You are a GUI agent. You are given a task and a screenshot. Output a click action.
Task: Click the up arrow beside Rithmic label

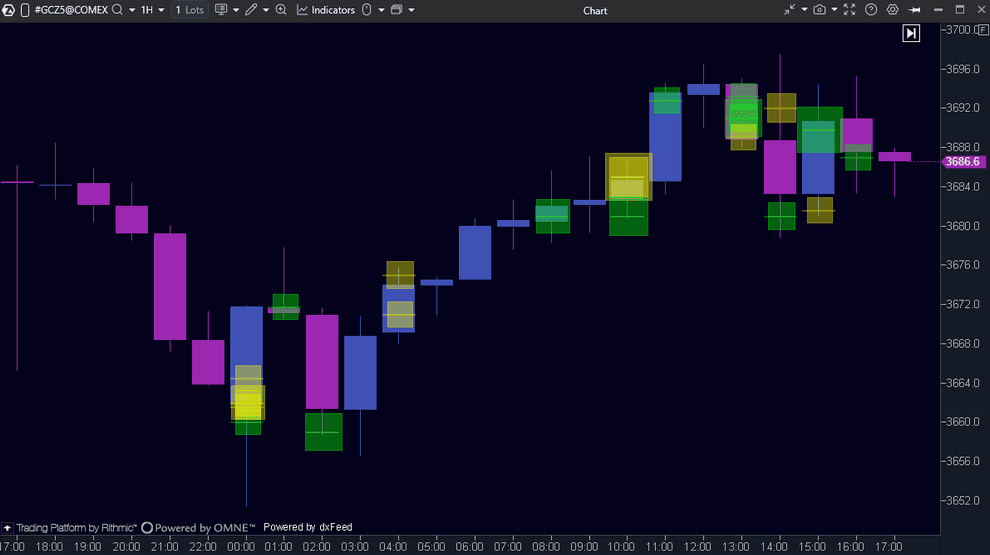pos(7,527)
